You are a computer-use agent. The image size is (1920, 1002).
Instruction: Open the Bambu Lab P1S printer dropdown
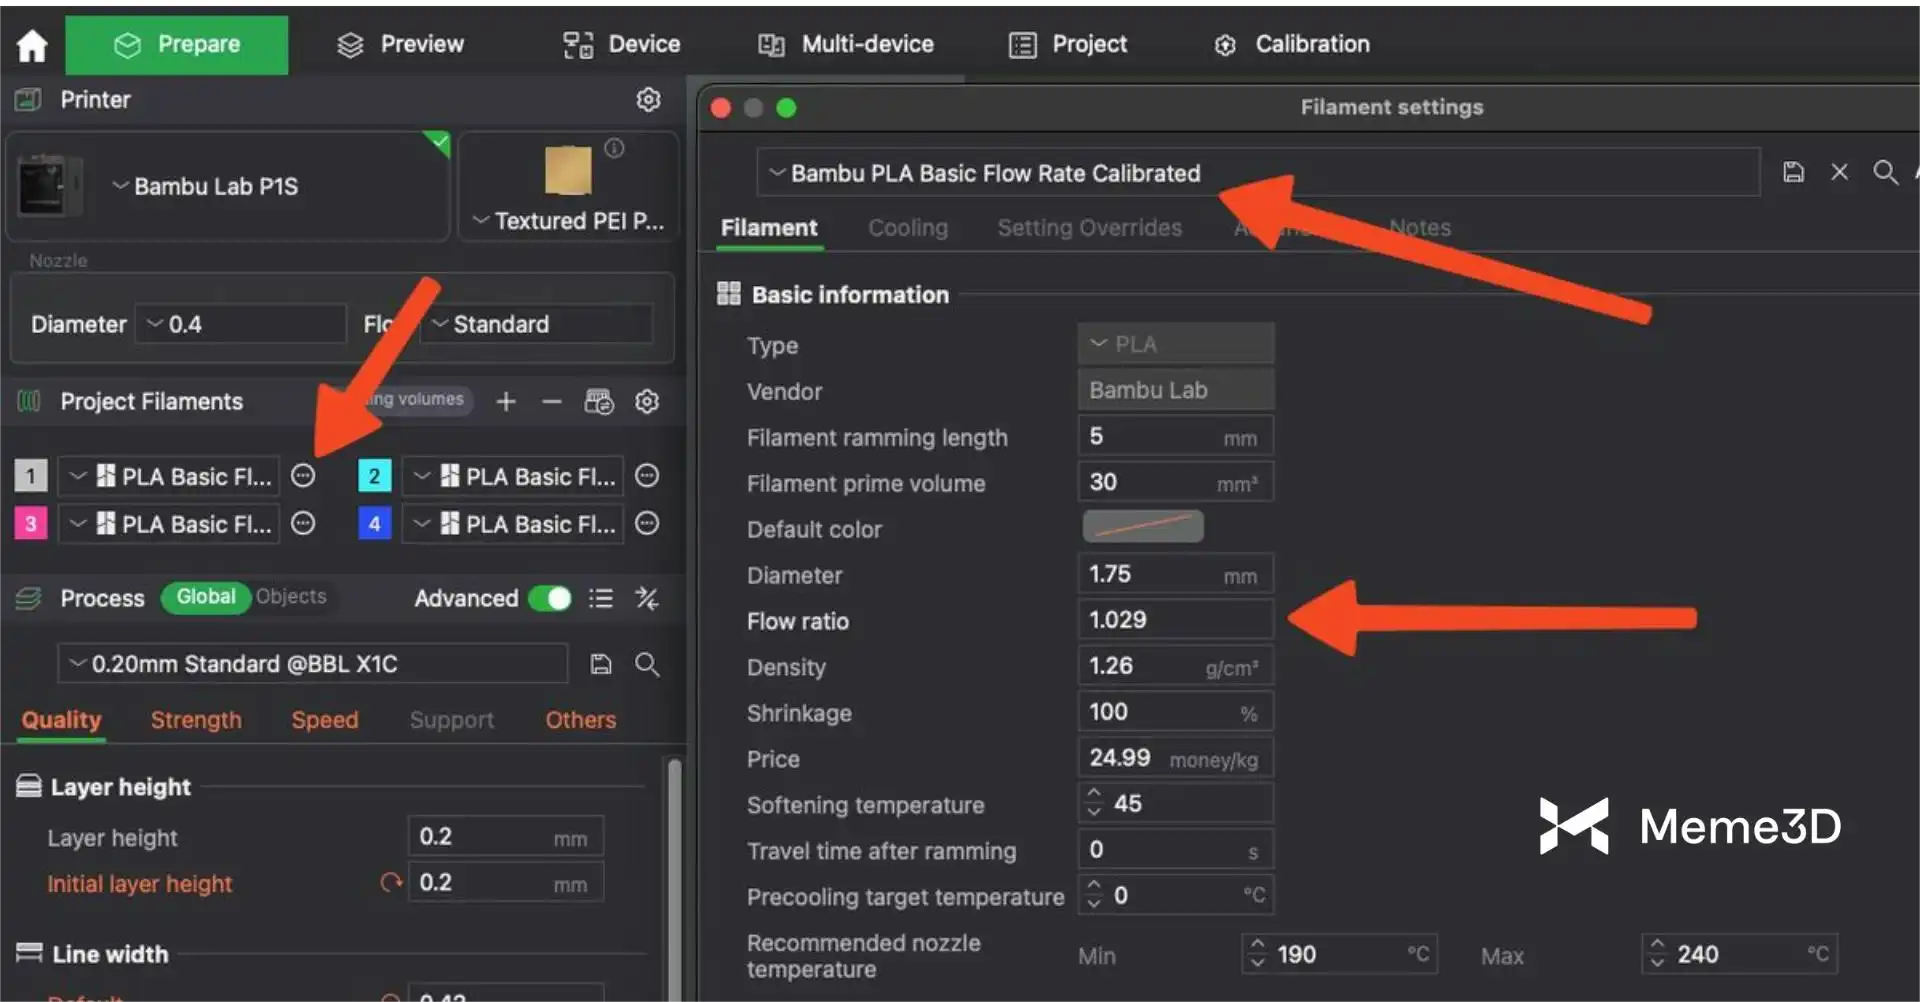215,187
